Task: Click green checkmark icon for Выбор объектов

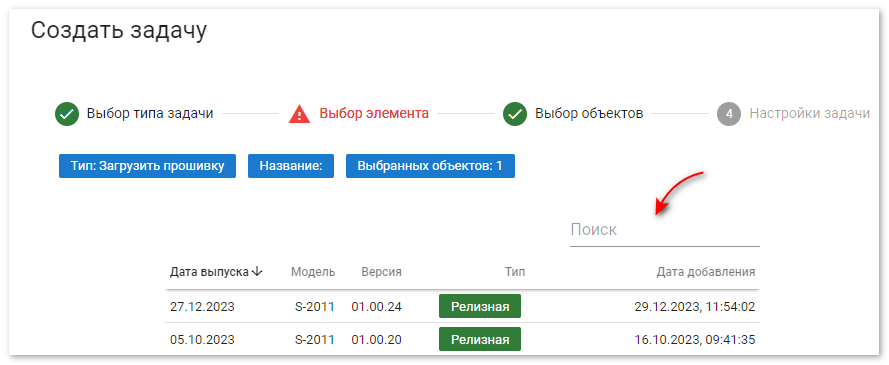Action: 515,114
